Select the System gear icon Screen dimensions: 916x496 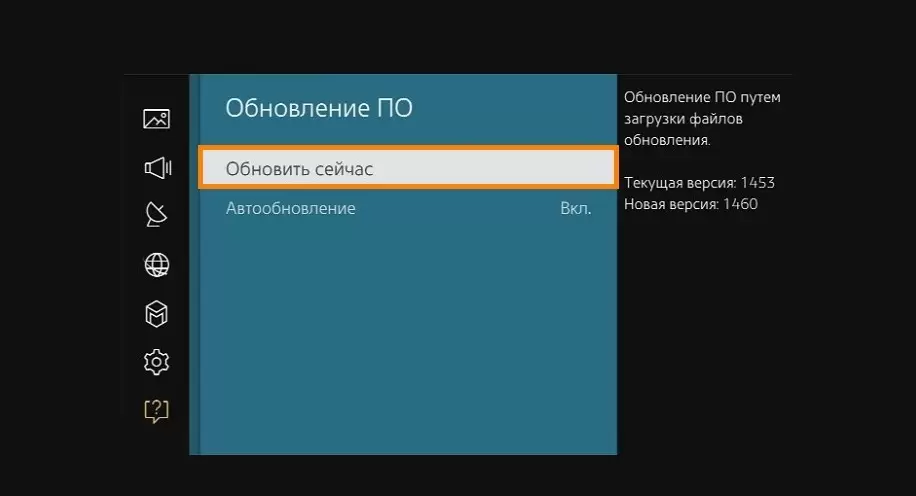coord(156,362)
